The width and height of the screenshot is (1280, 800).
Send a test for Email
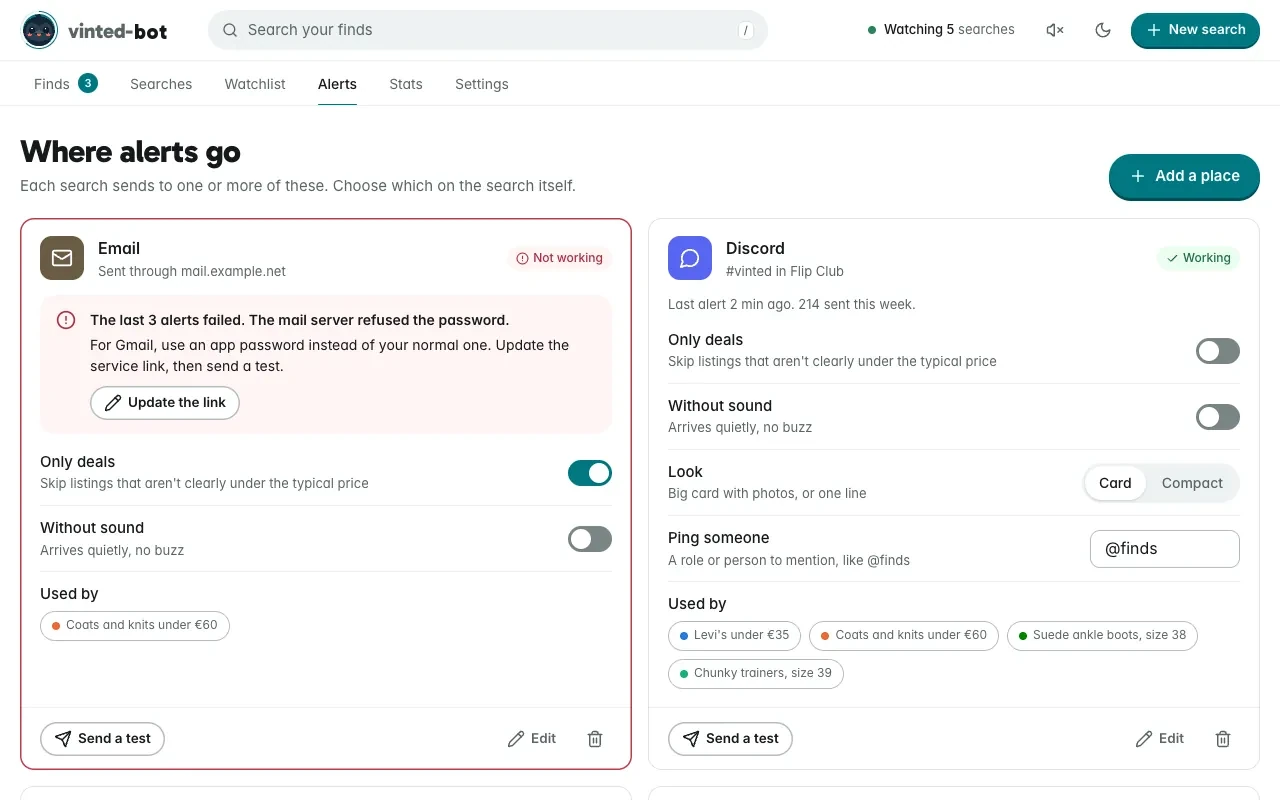(102, 739)
